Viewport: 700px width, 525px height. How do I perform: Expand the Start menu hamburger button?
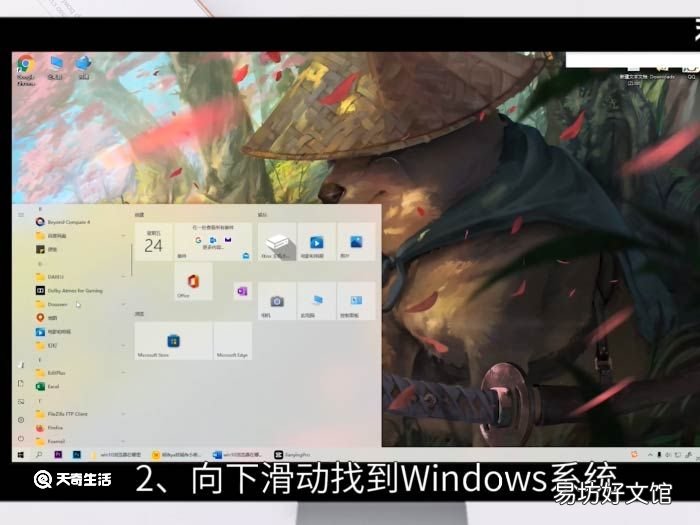[x=21, y=215]
